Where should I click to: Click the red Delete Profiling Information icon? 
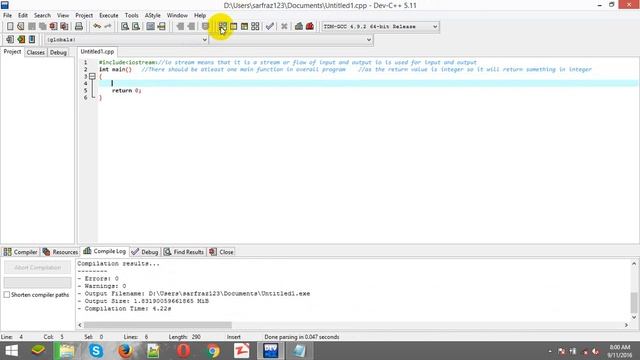tap(310, 27)
